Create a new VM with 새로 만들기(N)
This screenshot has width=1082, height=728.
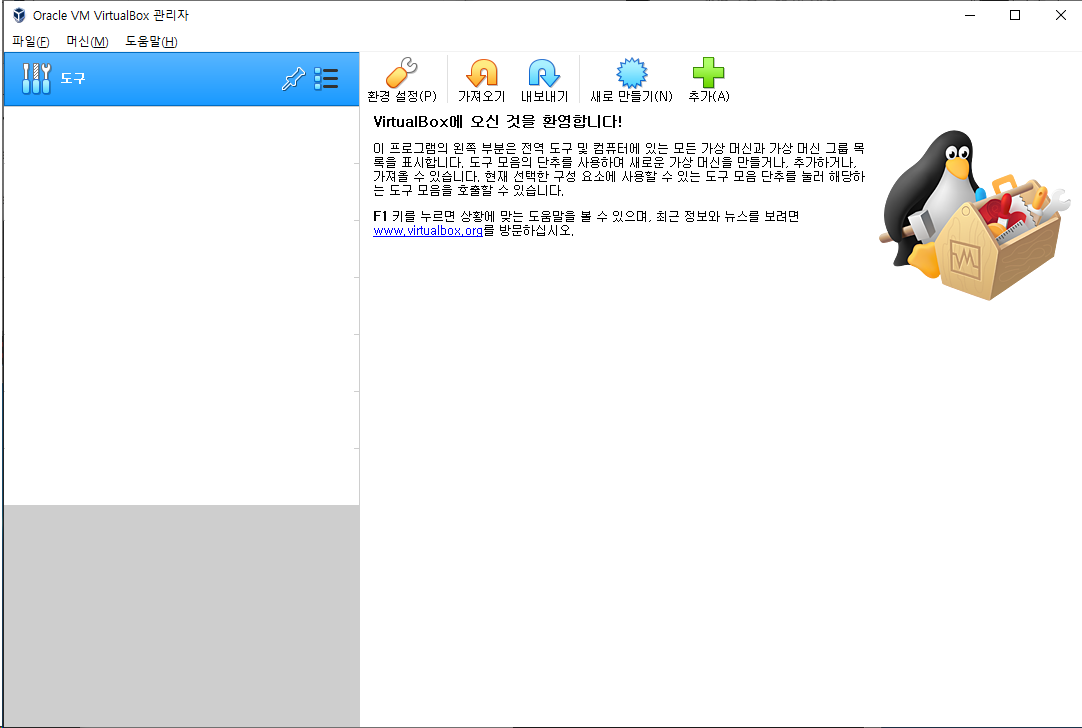[631, 79]
